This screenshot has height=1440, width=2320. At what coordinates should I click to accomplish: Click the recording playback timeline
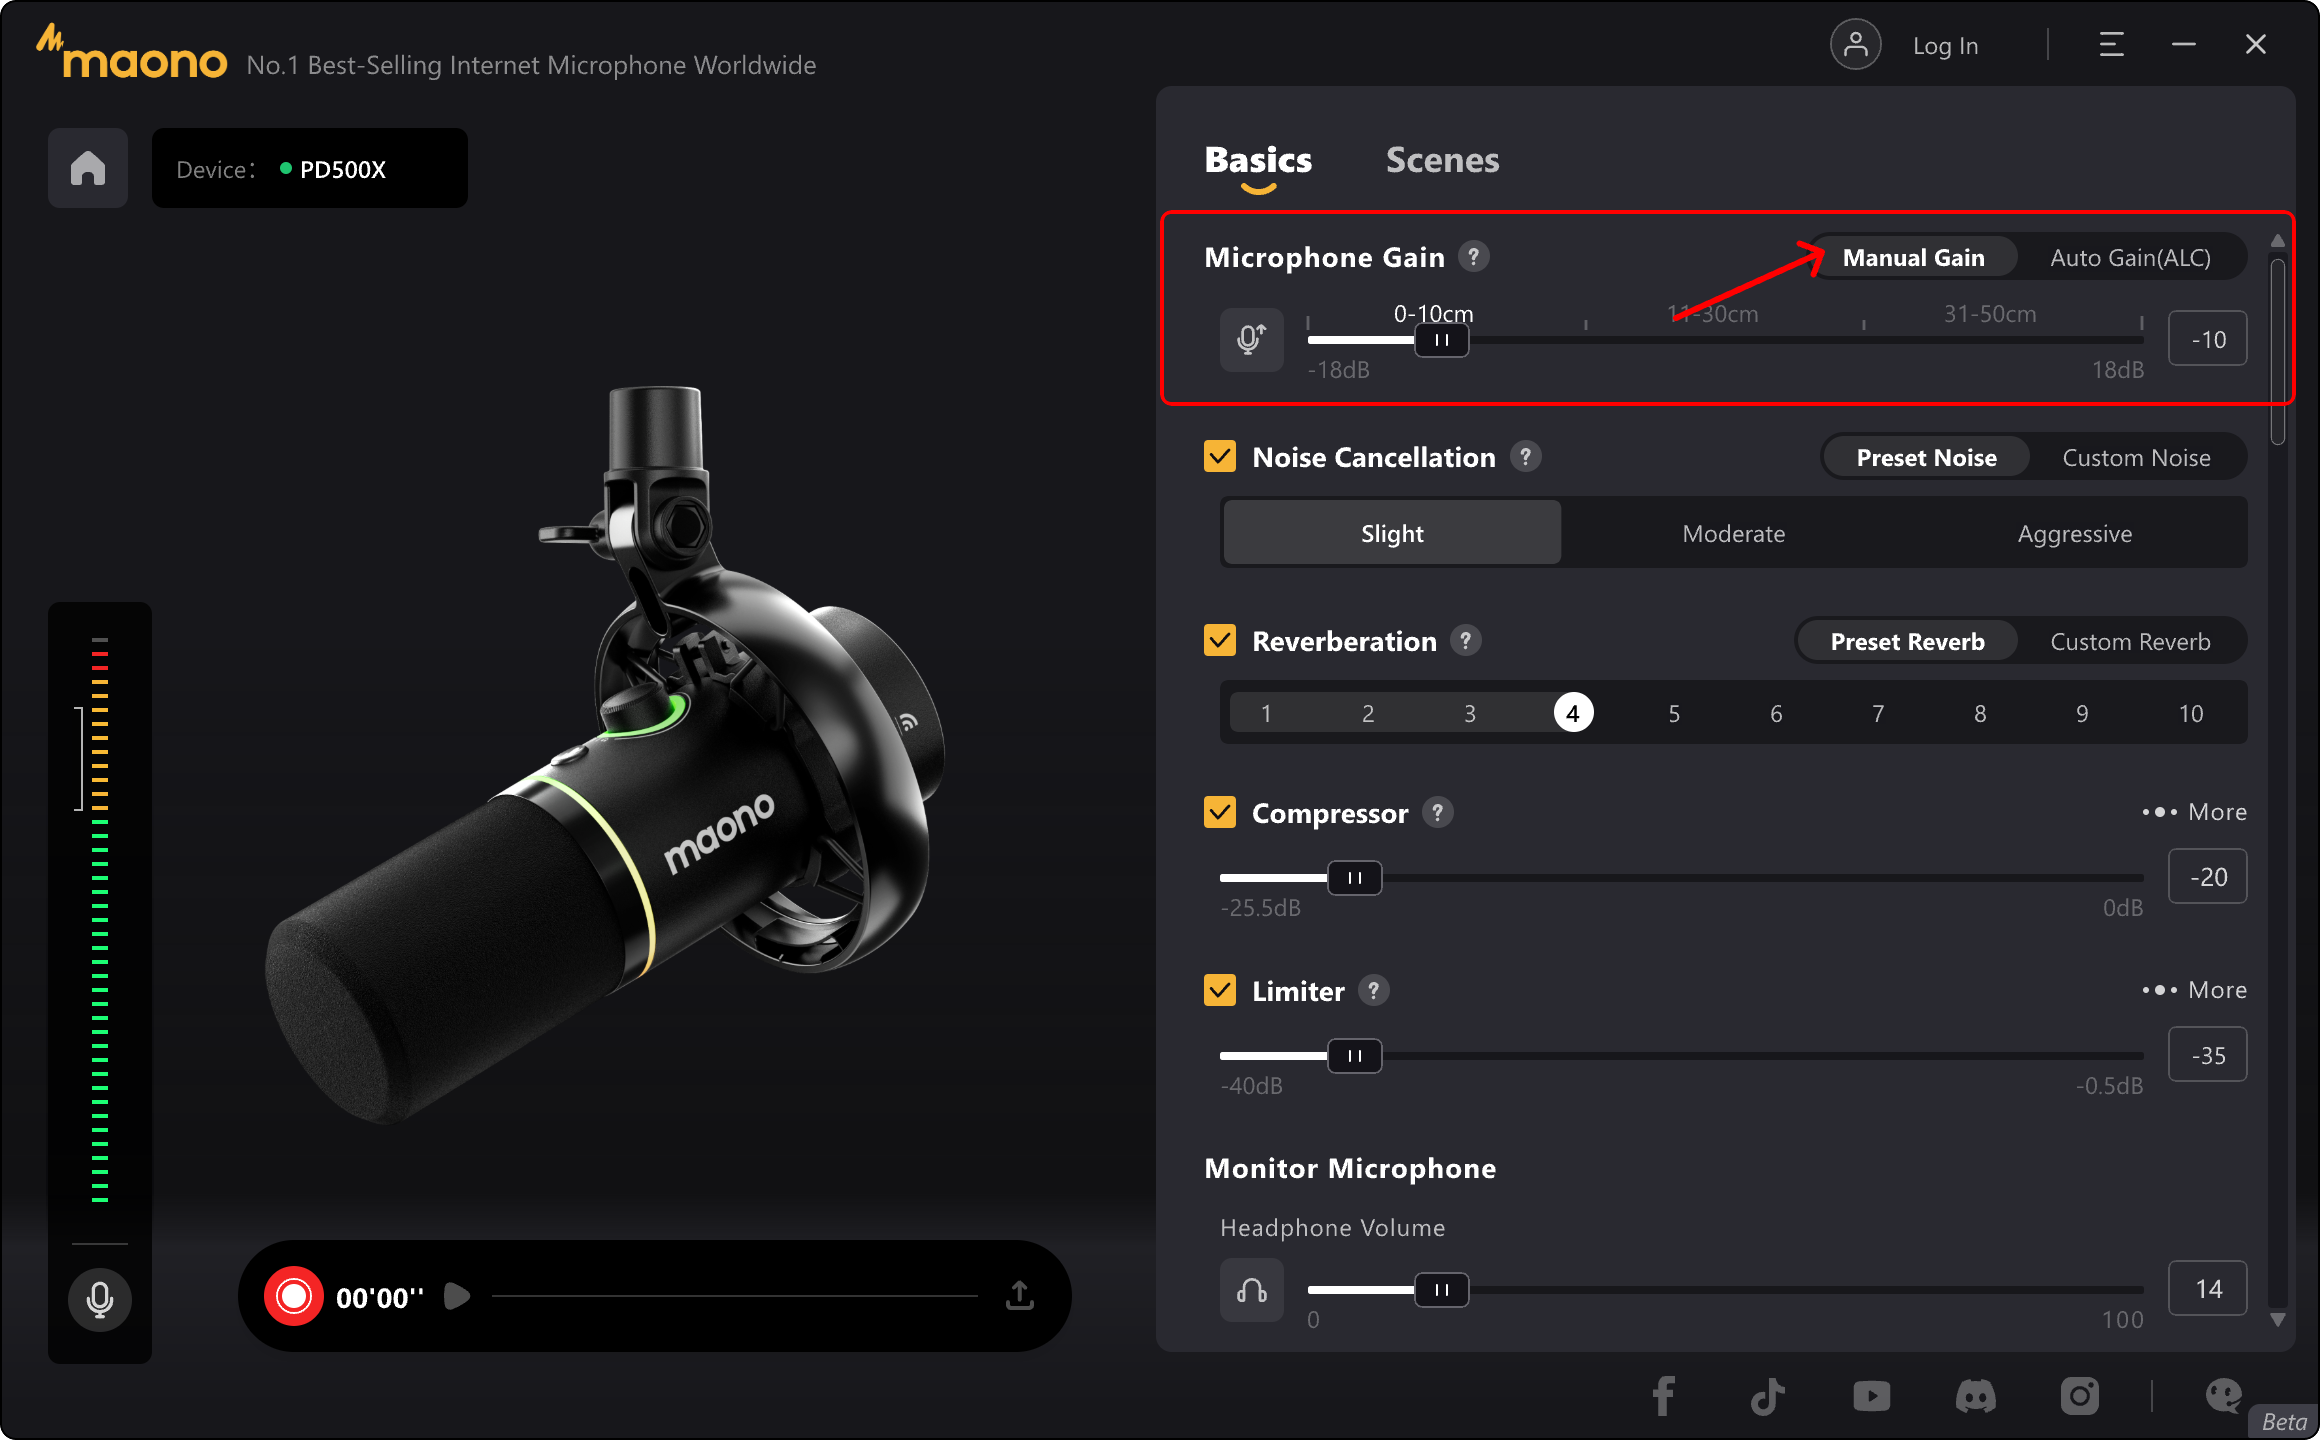[x=735, y=1296]
